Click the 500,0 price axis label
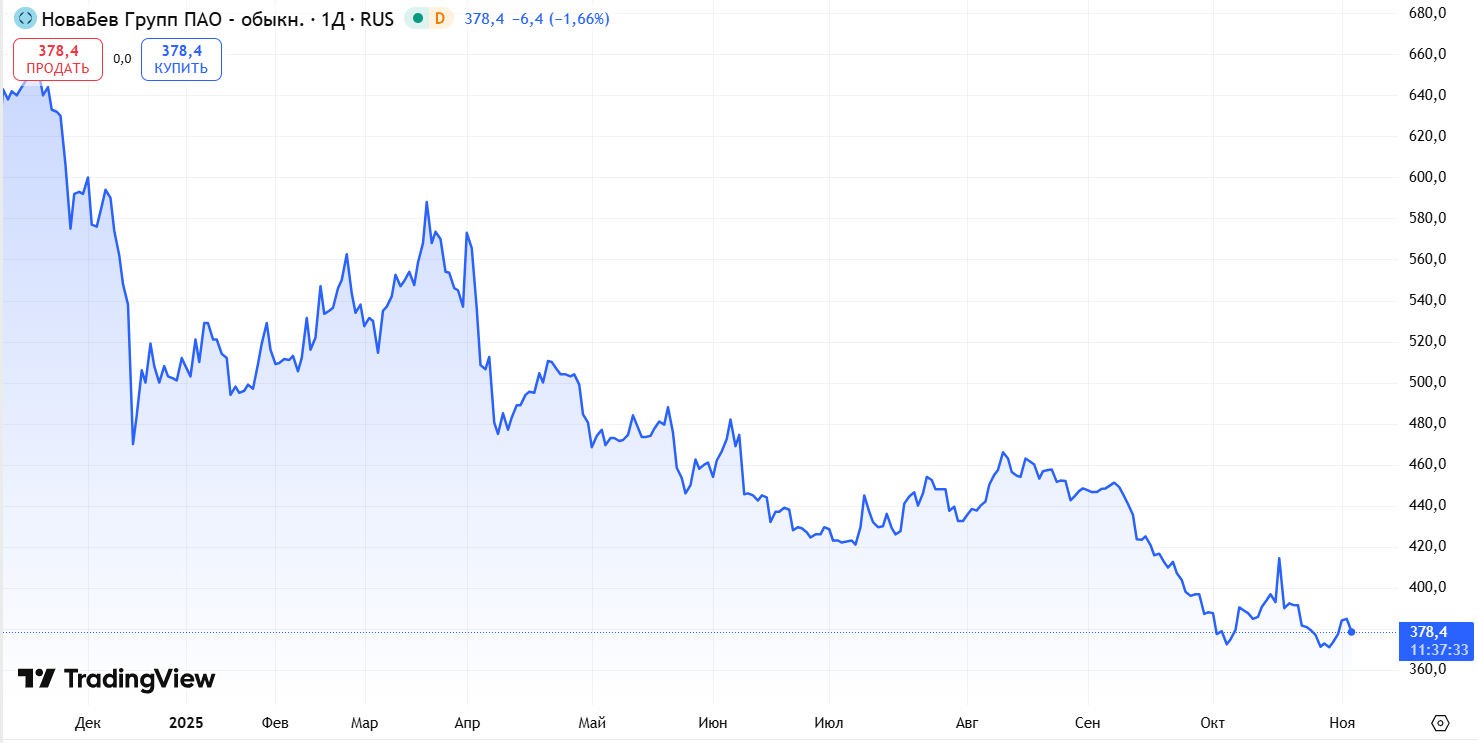Viewport: 1478px width, 743px height. [1427, 382]
